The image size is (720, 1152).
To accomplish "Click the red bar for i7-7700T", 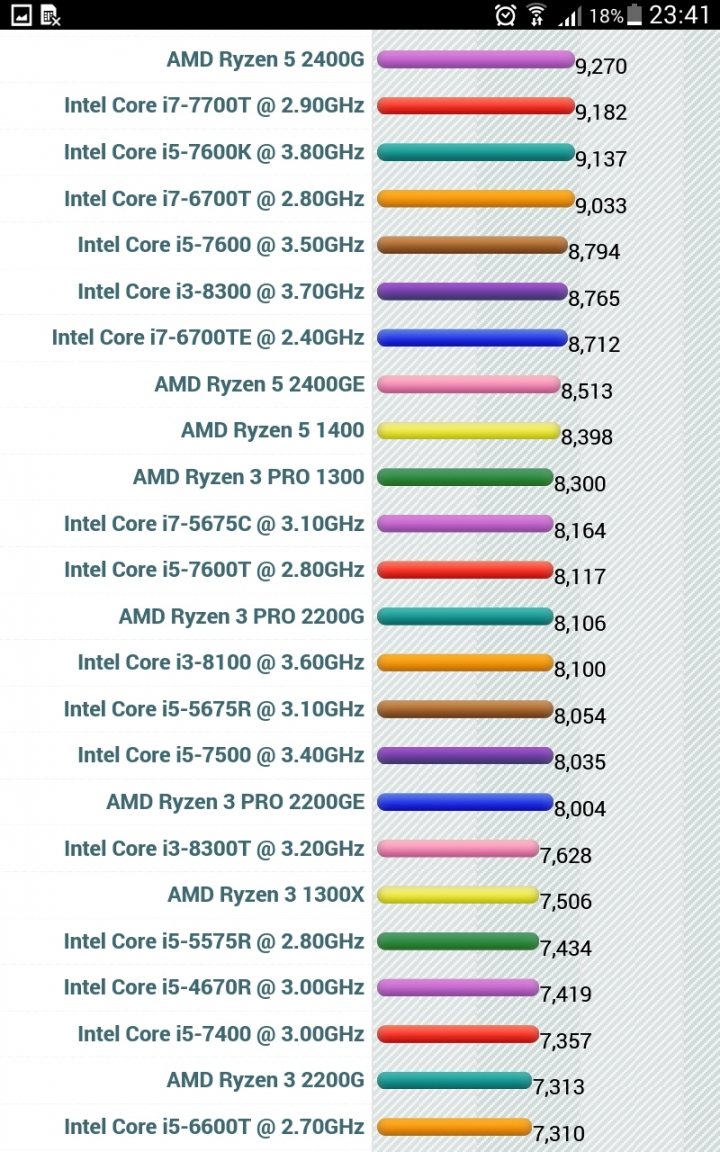I will (x=475, y=106).
